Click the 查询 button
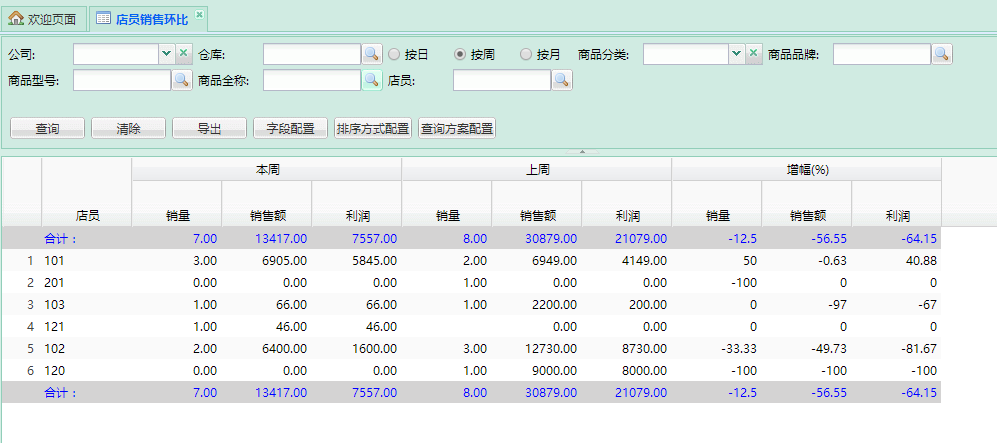The image size is (997, 443). click(x=47, y=128)
